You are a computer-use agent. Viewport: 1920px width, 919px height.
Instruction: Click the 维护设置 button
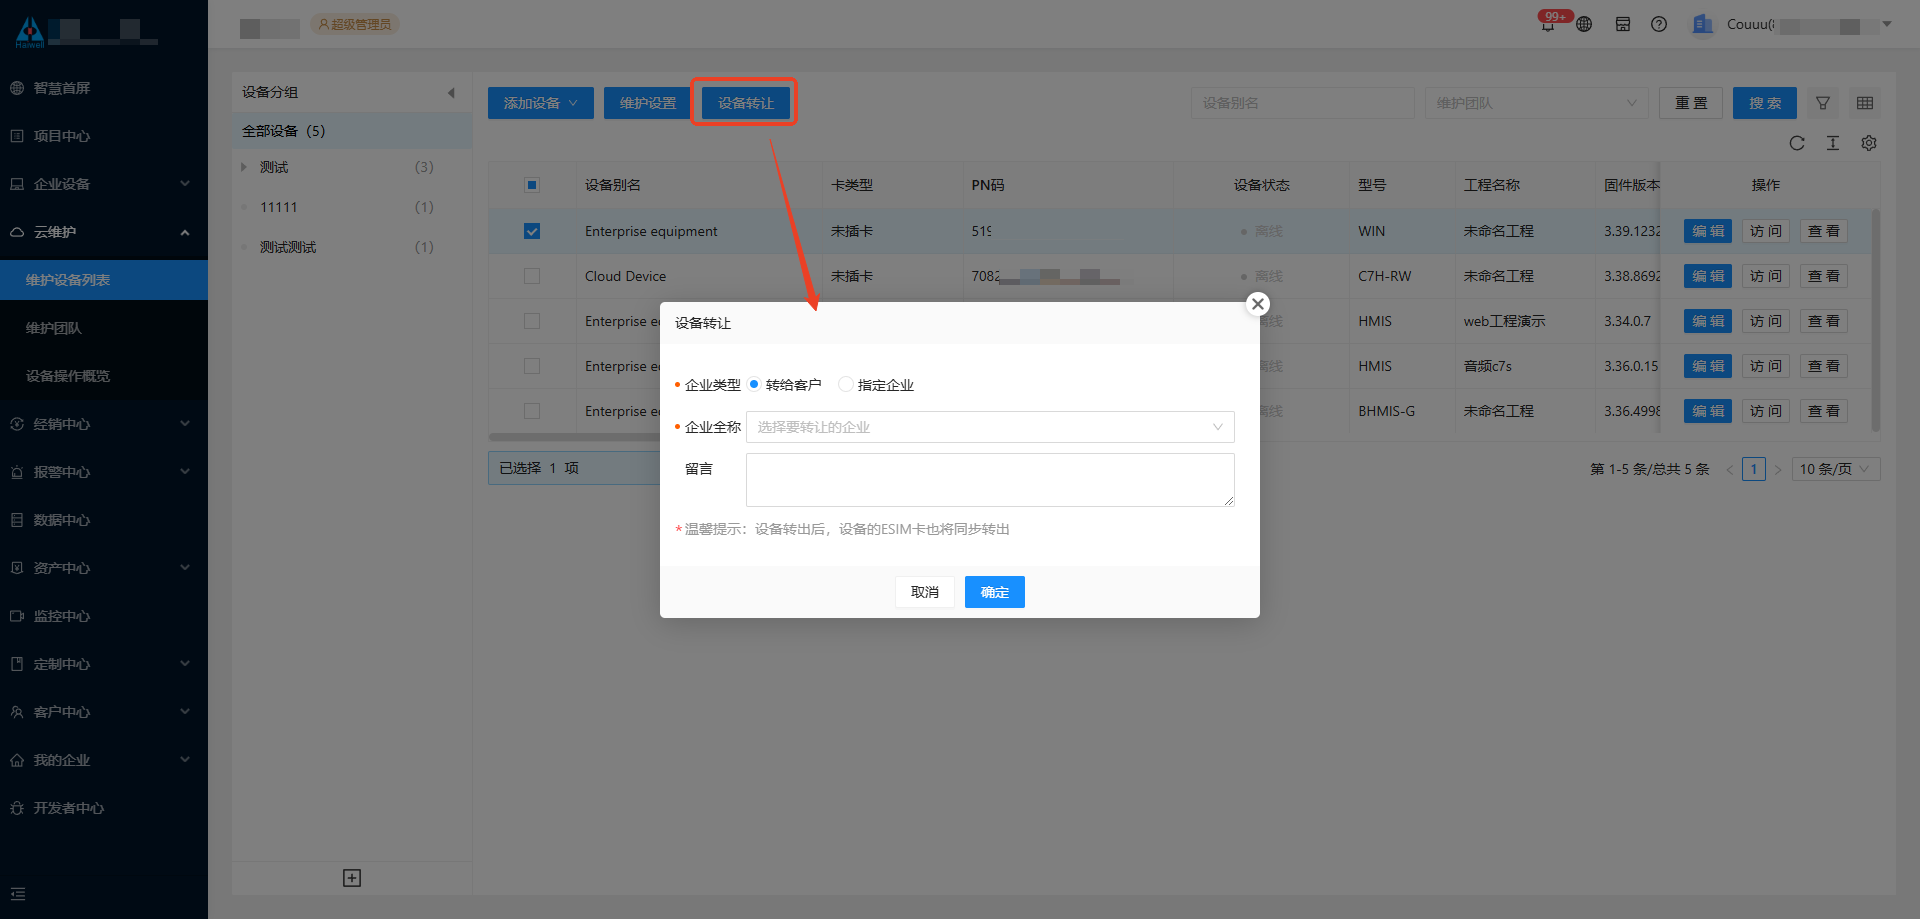tap(648, 103)
